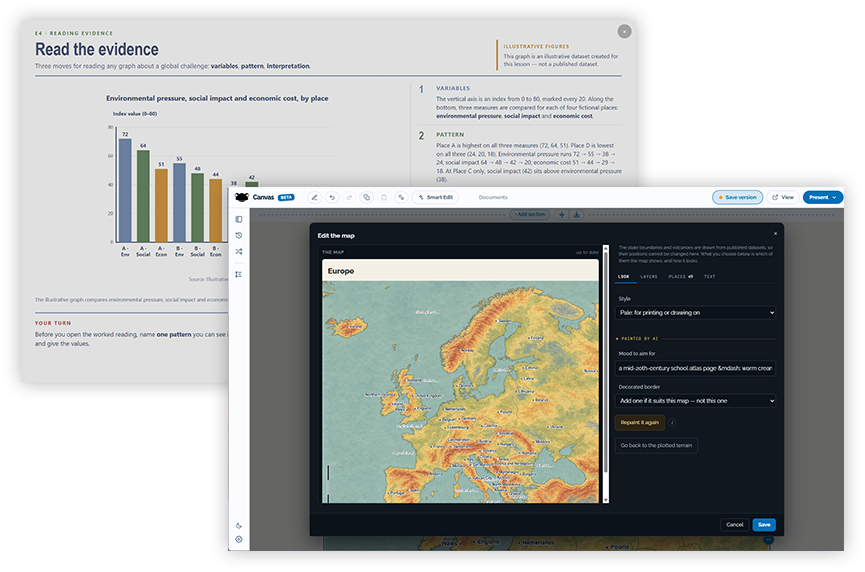Image resolution: width=865 pixels, height=572 pixels.
Task: Click the bar labeled 55 in chart
Action: [x=179, y=202]
